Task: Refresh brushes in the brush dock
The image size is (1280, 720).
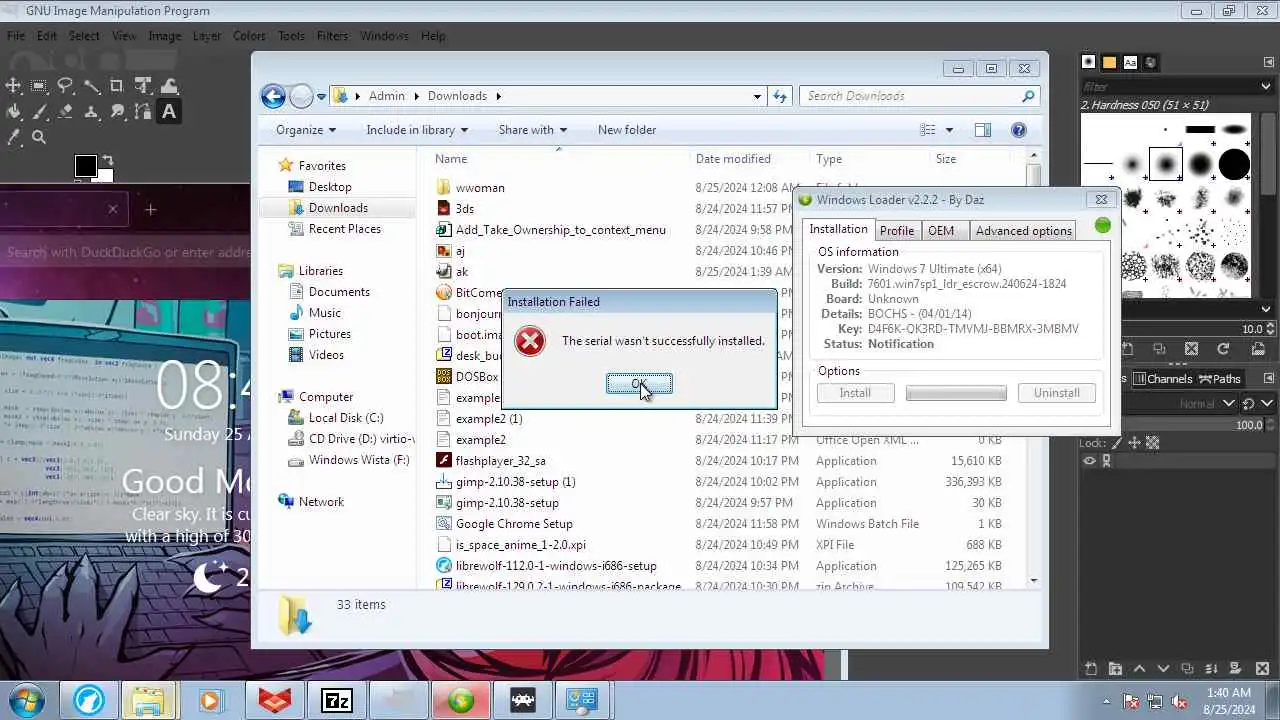Action: pyautogui.click(x=1222, y=349)
